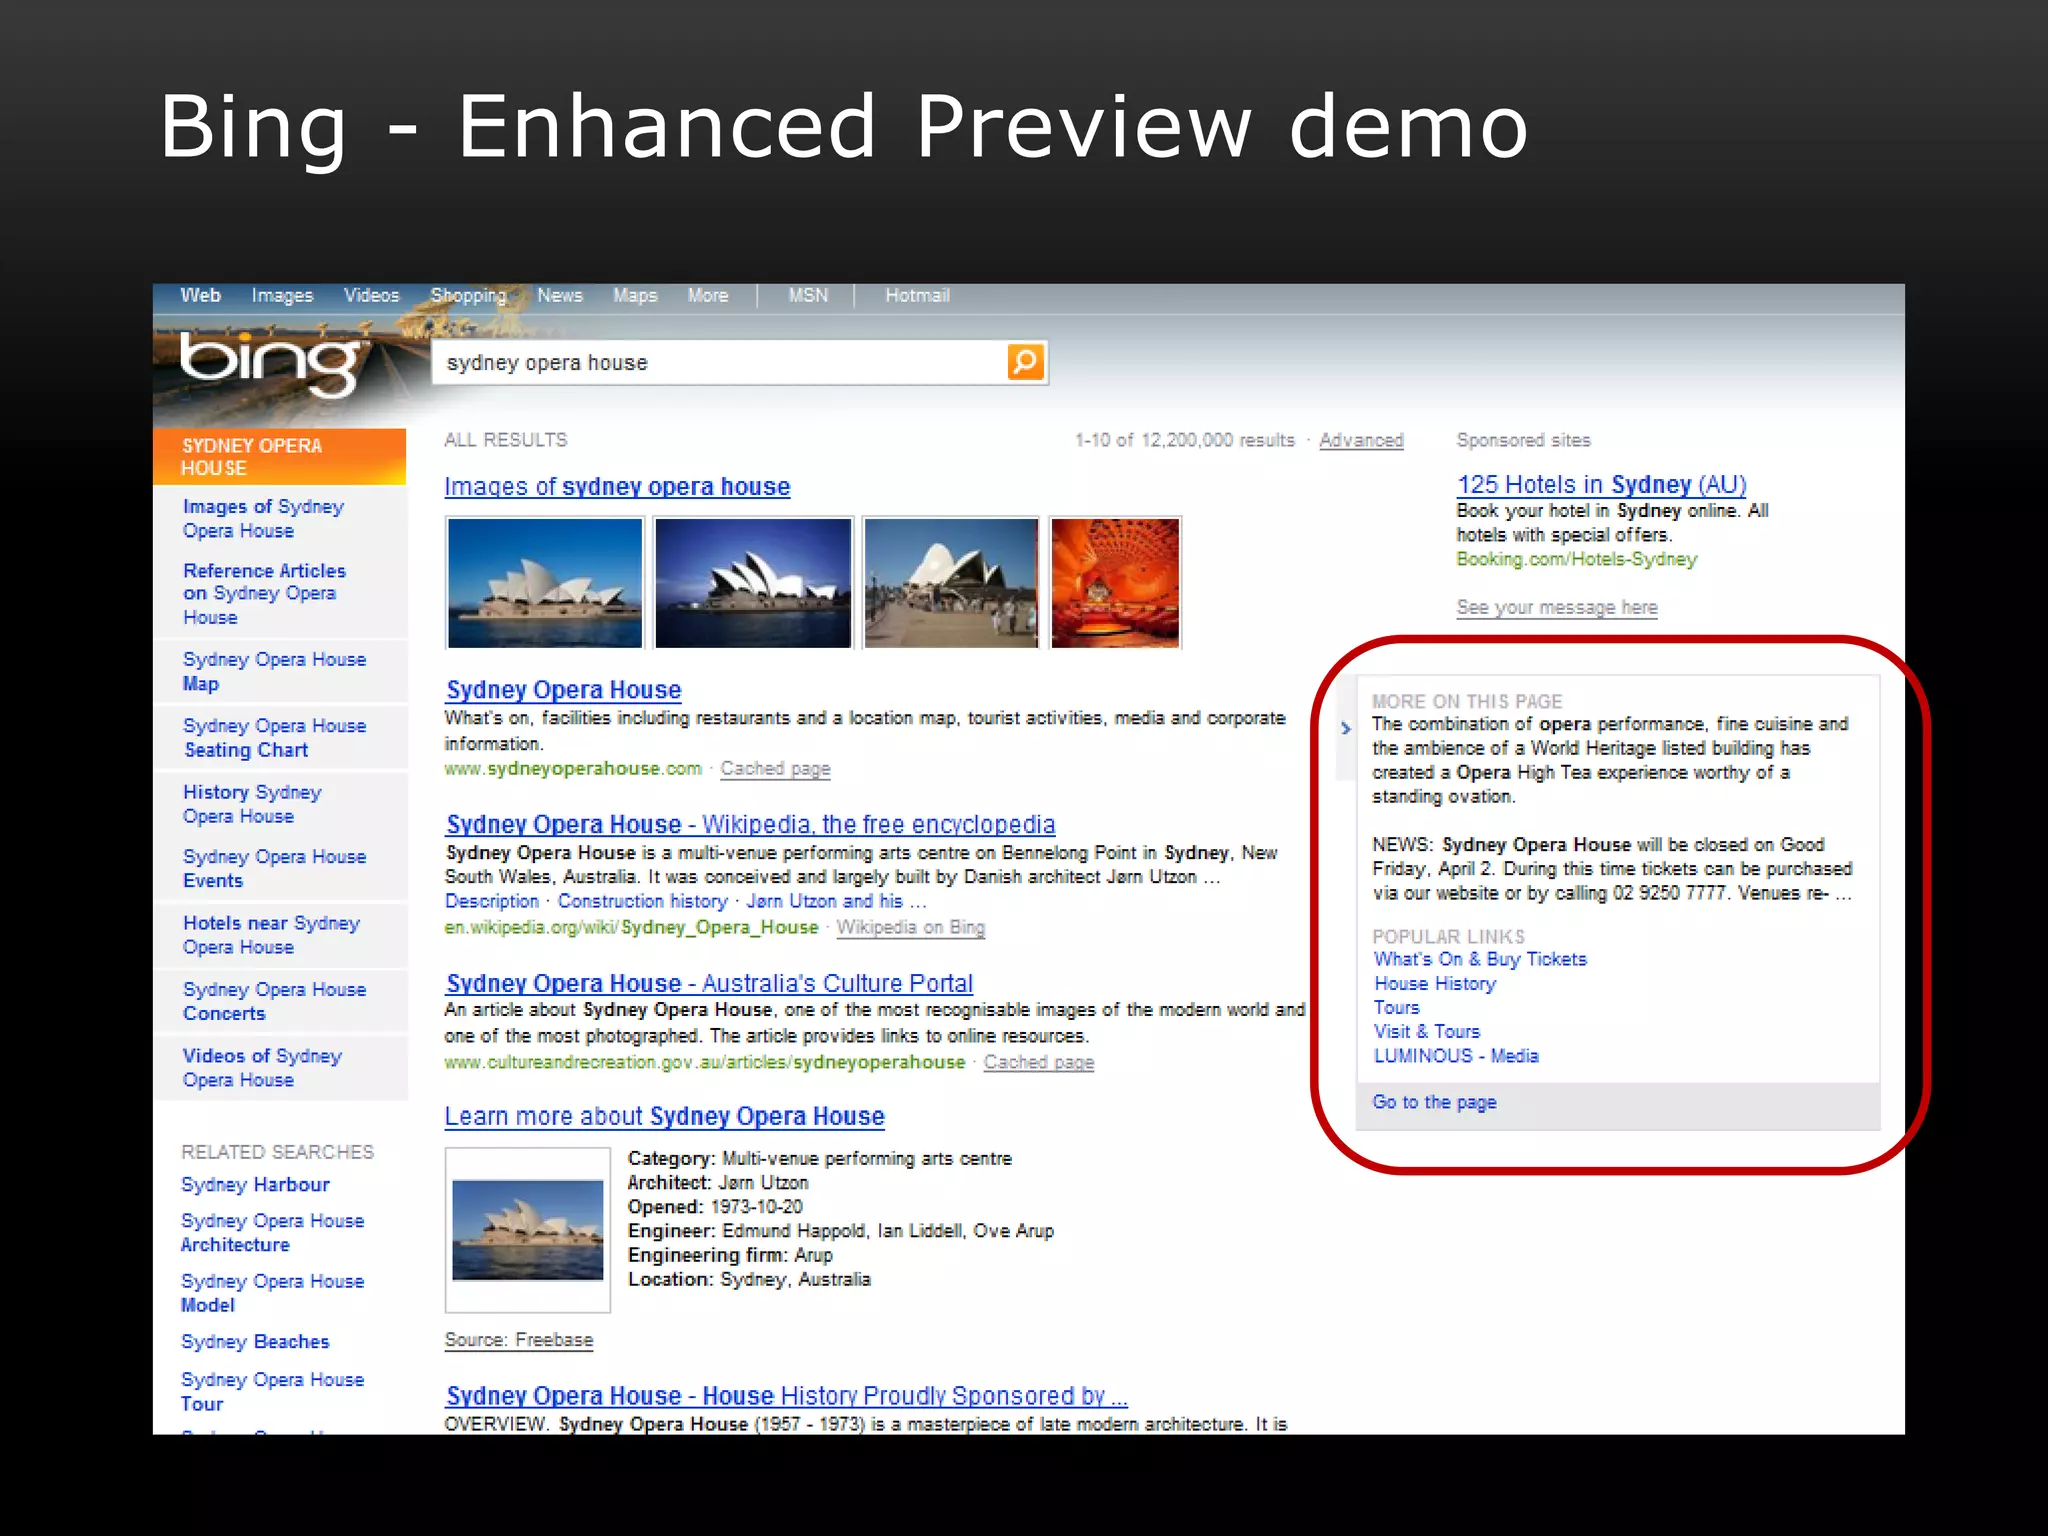Open House History popular link

tap(1434, 984)
